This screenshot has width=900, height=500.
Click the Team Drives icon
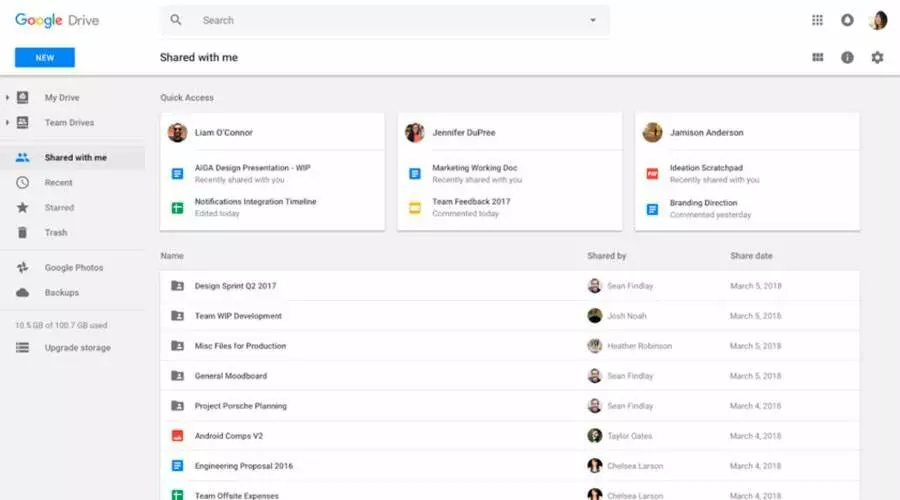click(22, 122)
